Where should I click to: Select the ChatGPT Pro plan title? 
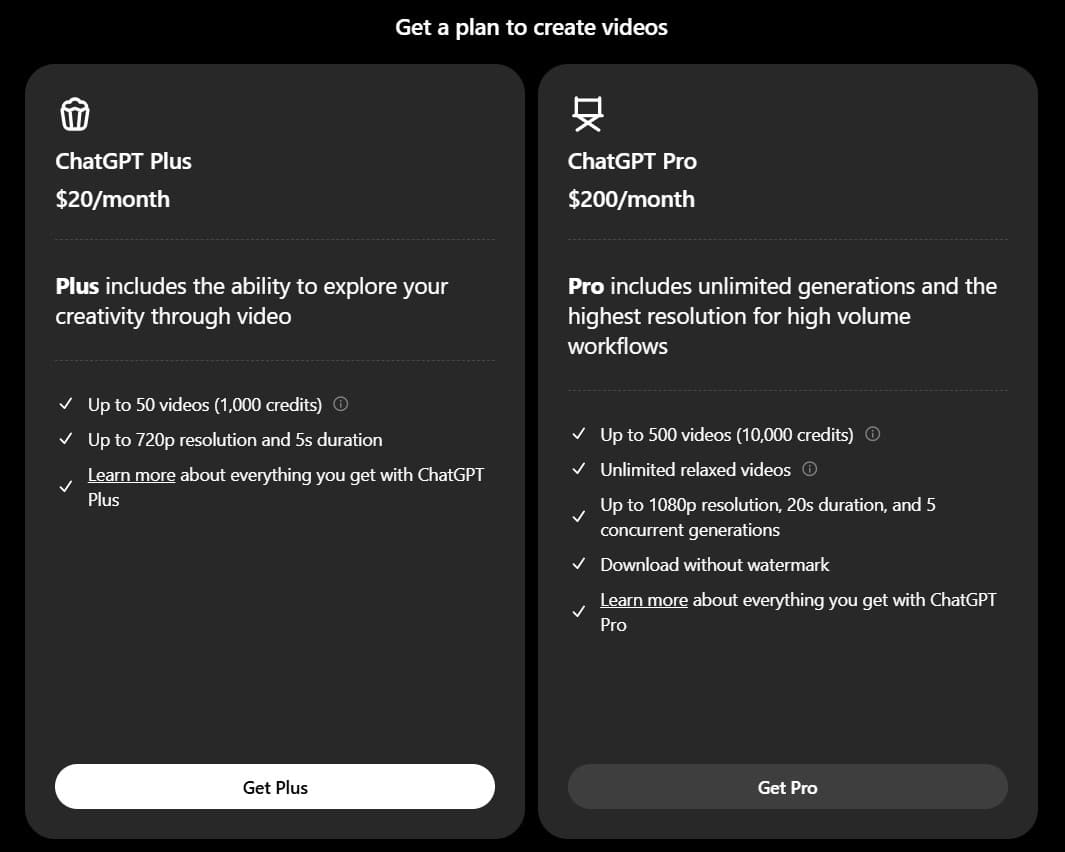coord(632,161)
